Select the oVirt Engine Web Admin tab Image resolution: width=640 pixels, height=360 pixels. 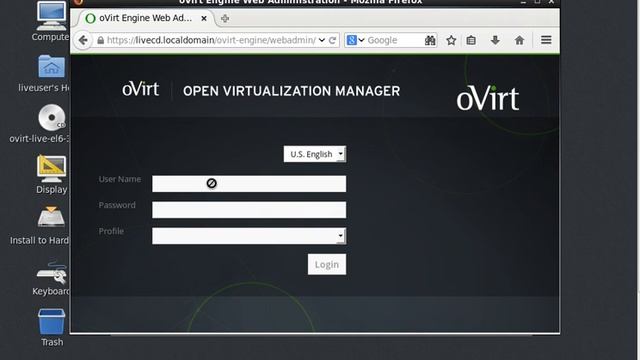(x=145, y=18)
